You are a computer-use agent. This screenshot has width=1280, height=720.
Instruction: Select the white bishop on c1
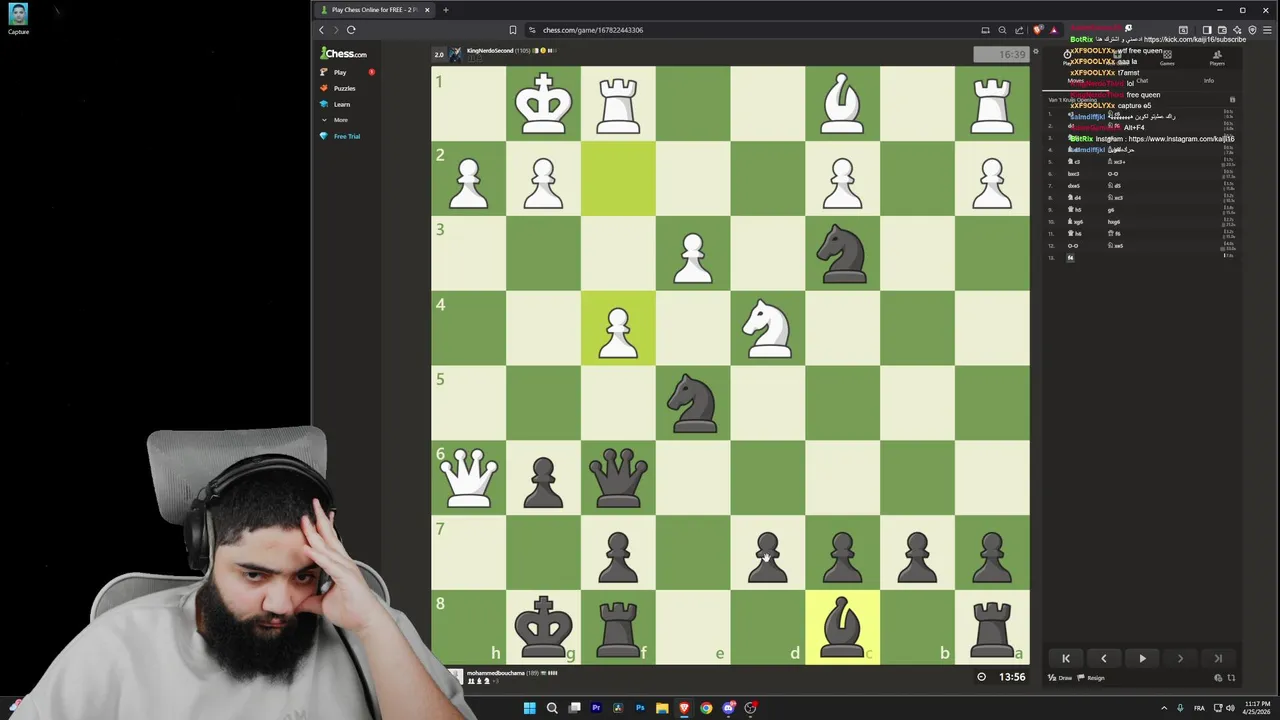(x=842, y=104)
